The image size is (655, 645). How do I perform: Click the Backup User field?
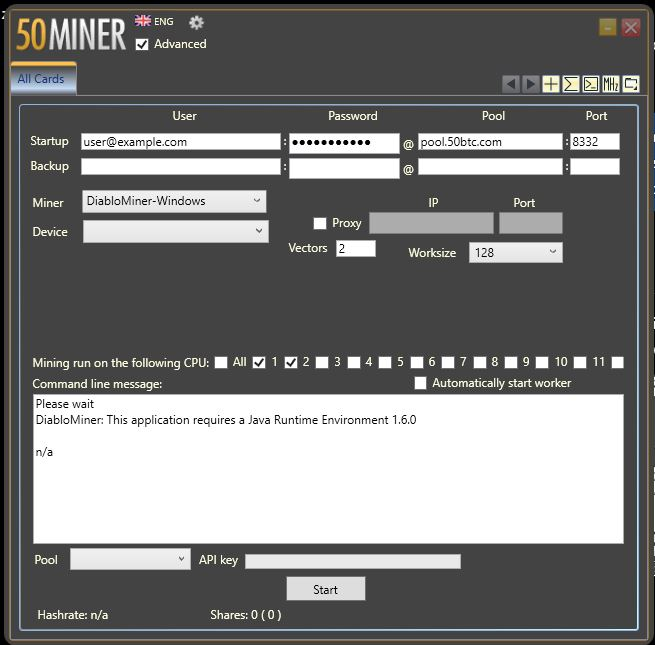pos(181,167)
